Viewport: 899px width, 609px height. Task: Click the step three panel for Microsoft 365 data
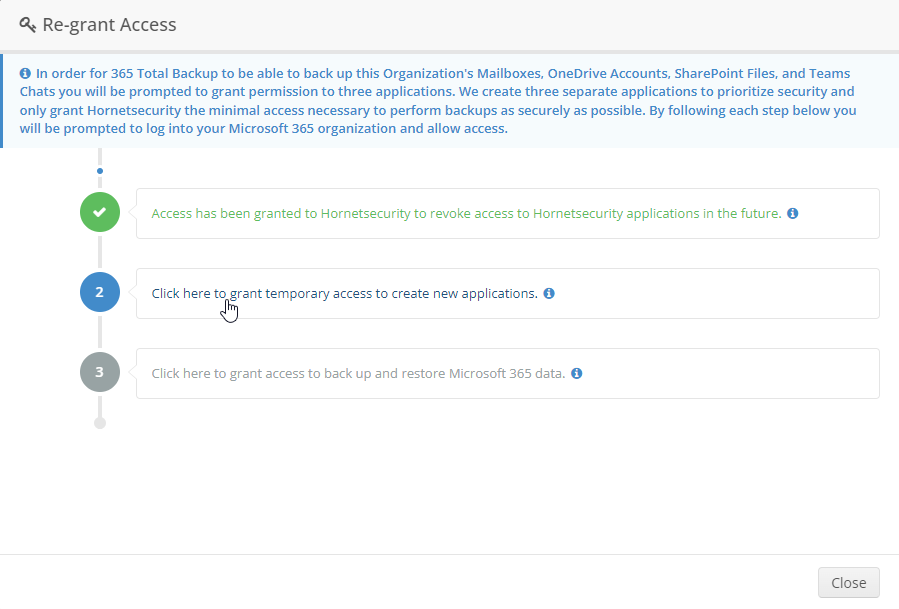click(x=700, y=372)
